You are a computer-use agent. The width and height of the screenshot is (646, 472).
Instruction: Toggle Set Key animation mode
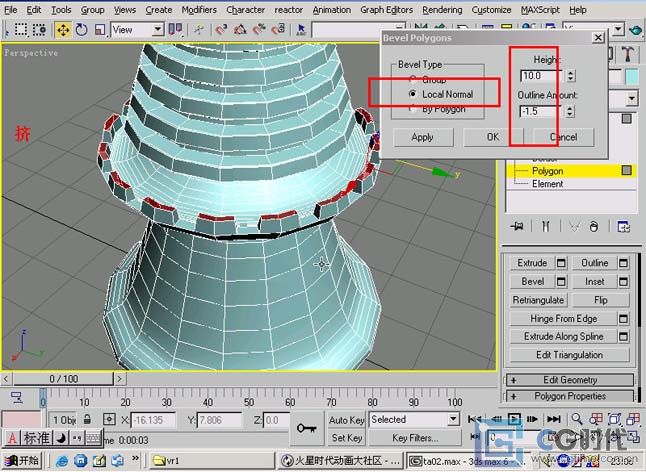coord(347,437)
